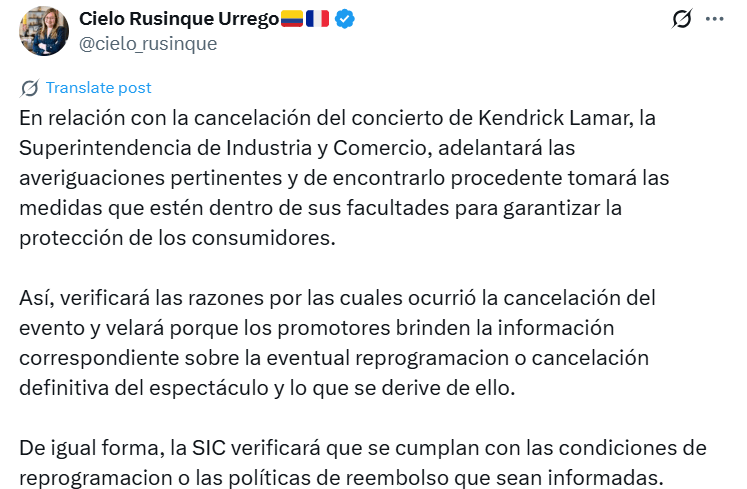Click the words "Kendrick Lamar" in the post
Screen dimensions: 747x489
pos(571,118)
